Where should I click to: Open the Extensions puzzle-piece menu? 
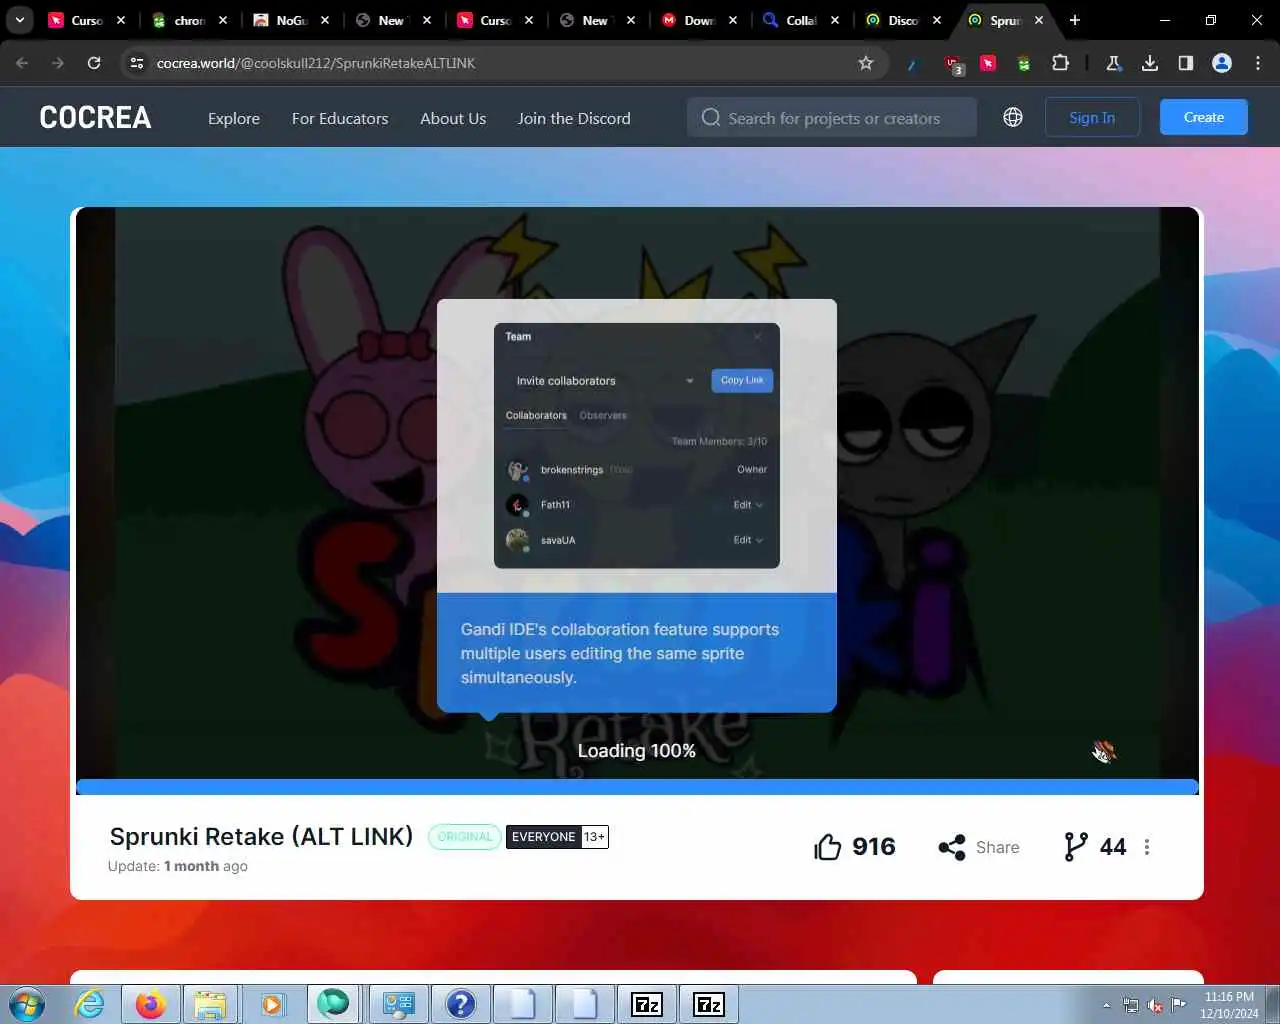1060,63
